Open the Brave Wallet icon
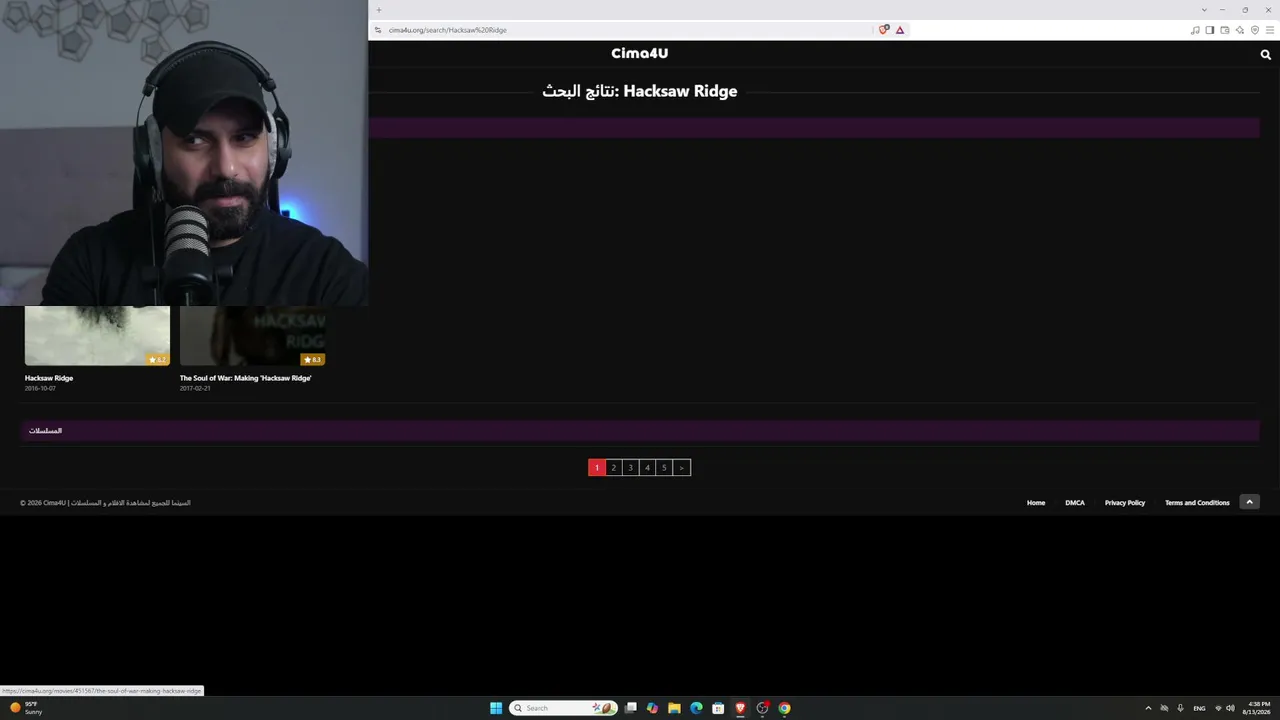 pyautogui.click(x=1225, y=30)
